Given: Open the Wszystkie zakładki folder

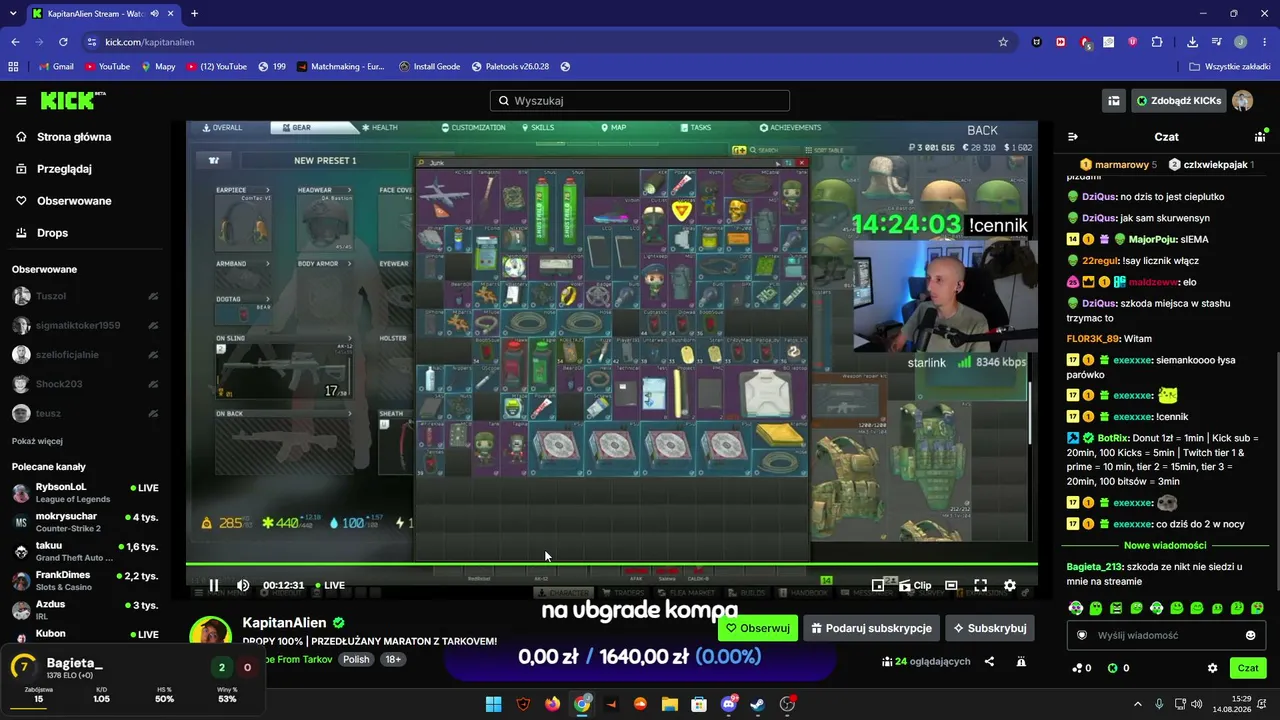Looking at the screenshot, I should tap(1230, 67).
